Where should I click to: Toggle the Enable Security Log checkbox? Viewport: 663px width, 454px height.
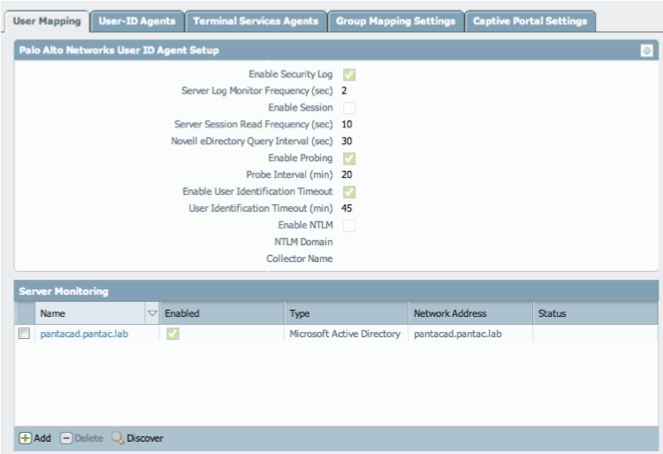[350, 74]
